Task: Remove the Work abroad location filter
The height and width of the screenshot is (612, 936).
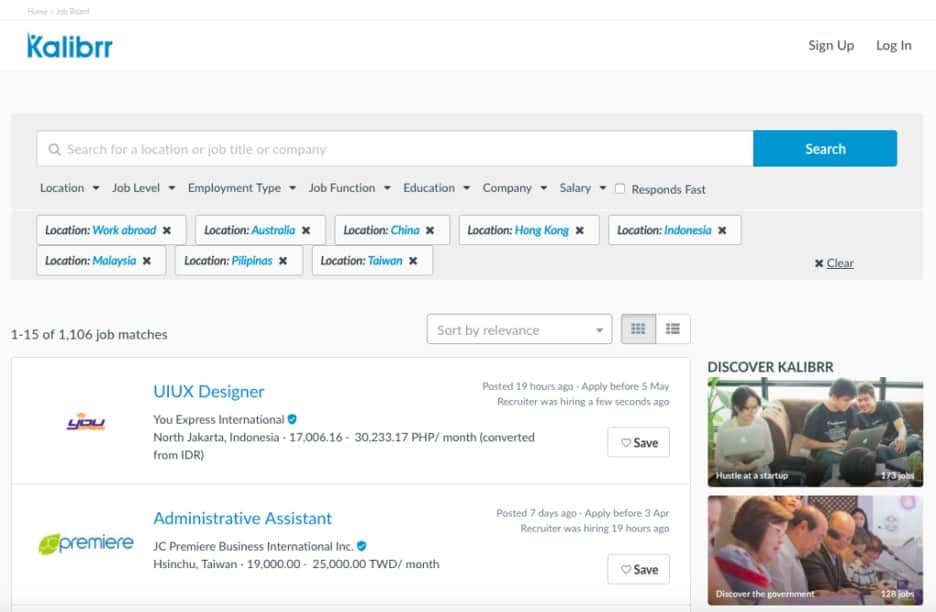Action: tap(167, 230)
